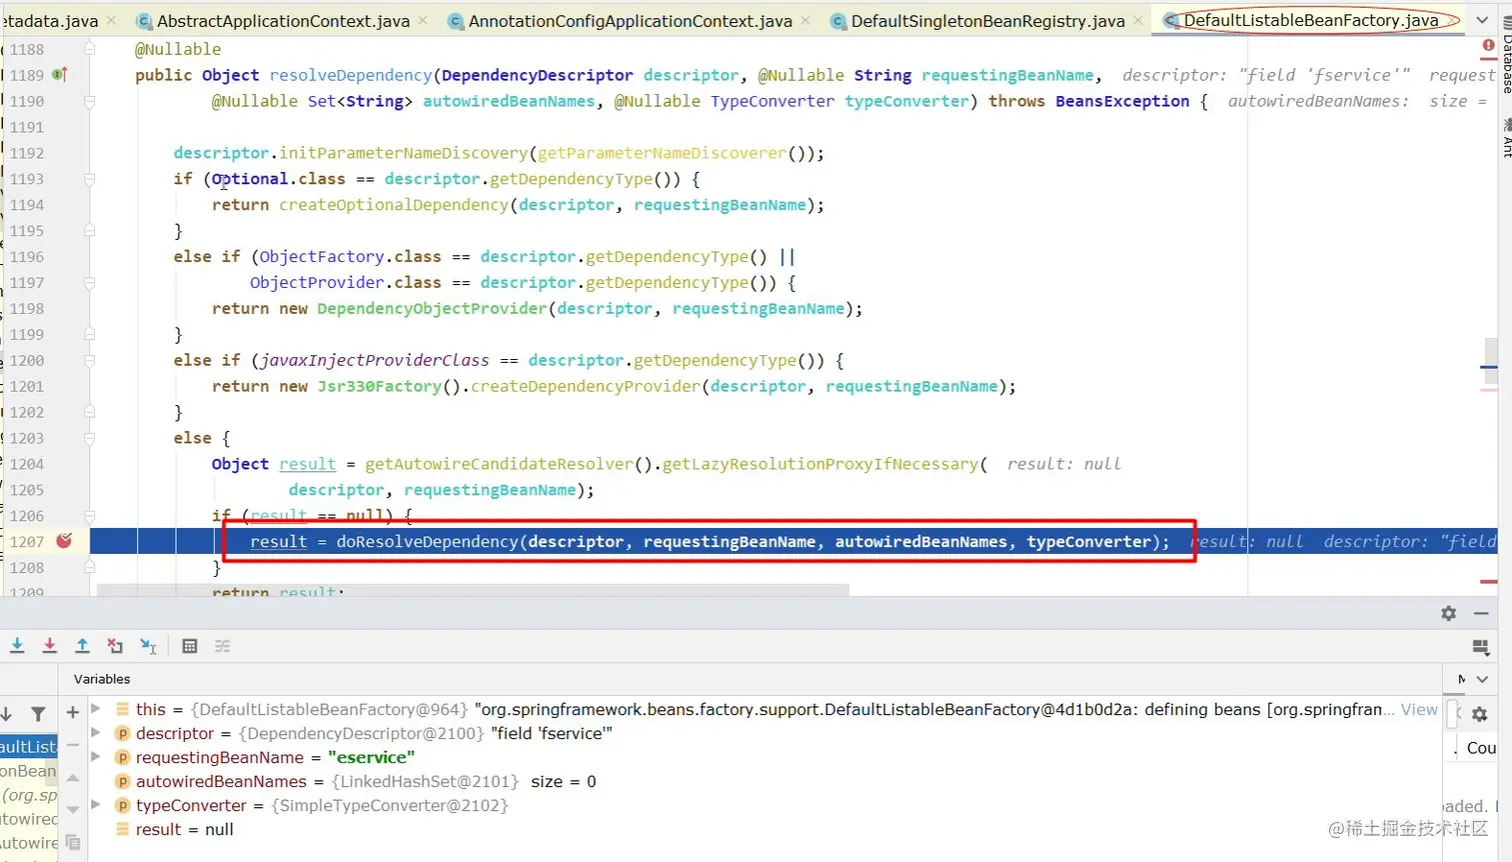Toggle the breakpoint at line 1207
This screenshot has width=1512, height=862.
pyautogui.click(x=64, y=541)
